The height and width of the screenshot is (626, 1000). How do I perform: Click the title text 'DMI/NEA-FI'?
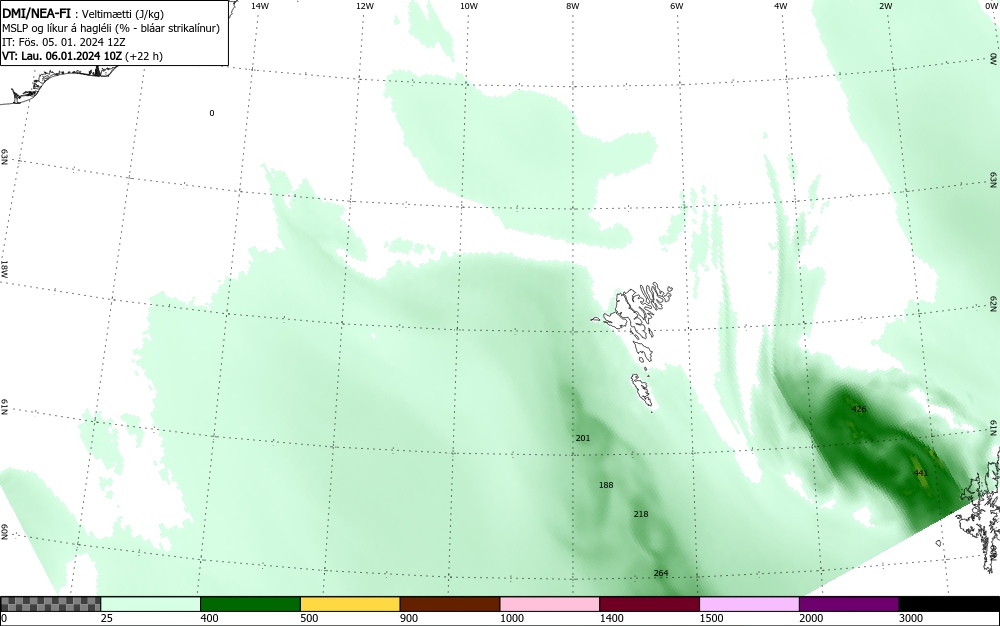pyautogui.click(x=36, y=13)
